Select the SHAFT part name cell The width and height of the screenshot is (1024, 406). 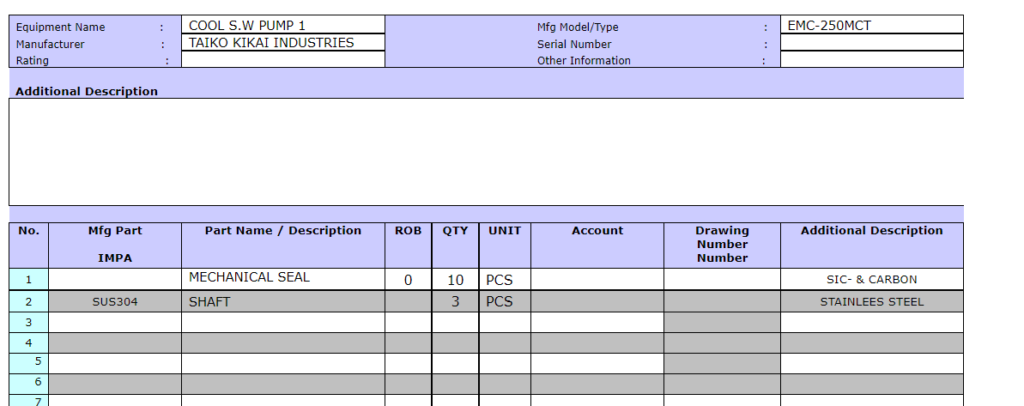point(283,301)
